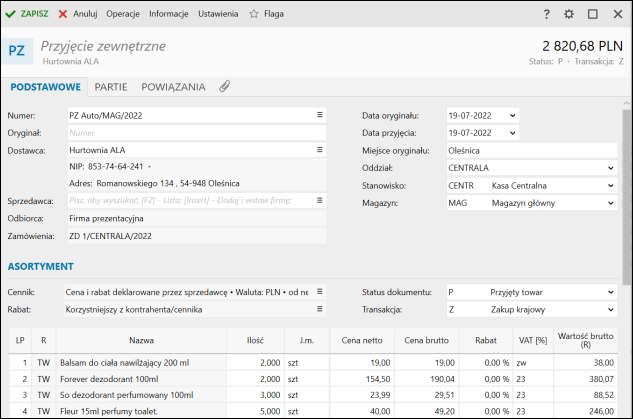This screenshot has height=419, width=633.
Task: Open the Dostawca field list icon
Action: [x=320, y=149]
